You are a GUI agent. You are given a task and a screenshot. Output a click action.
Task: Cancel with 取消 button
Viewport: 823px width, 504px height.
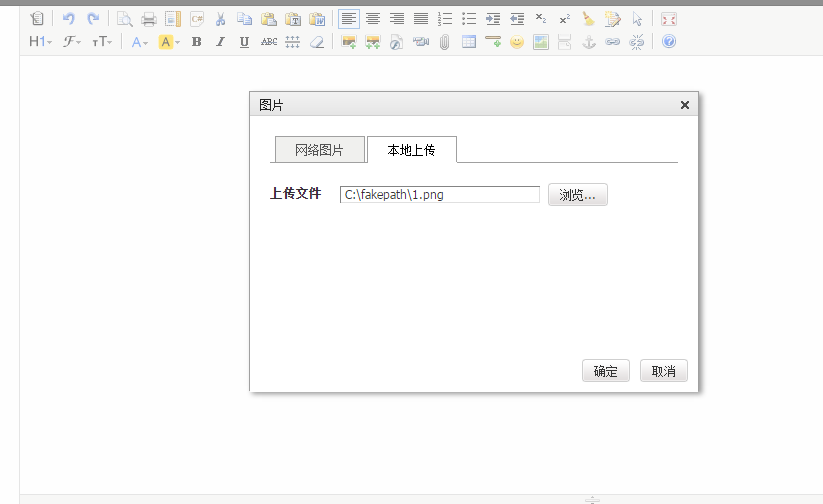[x=663, y=371]
